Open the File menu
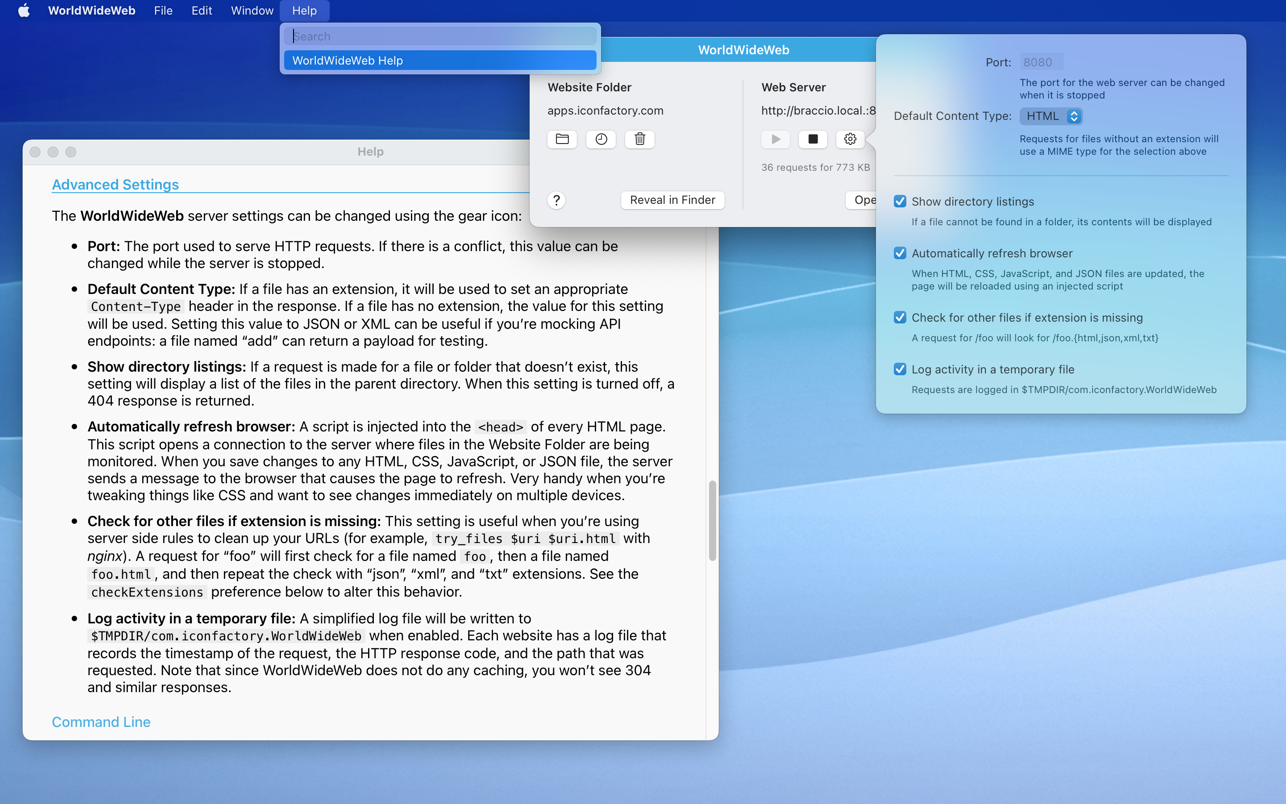Image resolution: width=1286 pixels, height=804 pixels. pyautogui.click(x=163, y=11)
